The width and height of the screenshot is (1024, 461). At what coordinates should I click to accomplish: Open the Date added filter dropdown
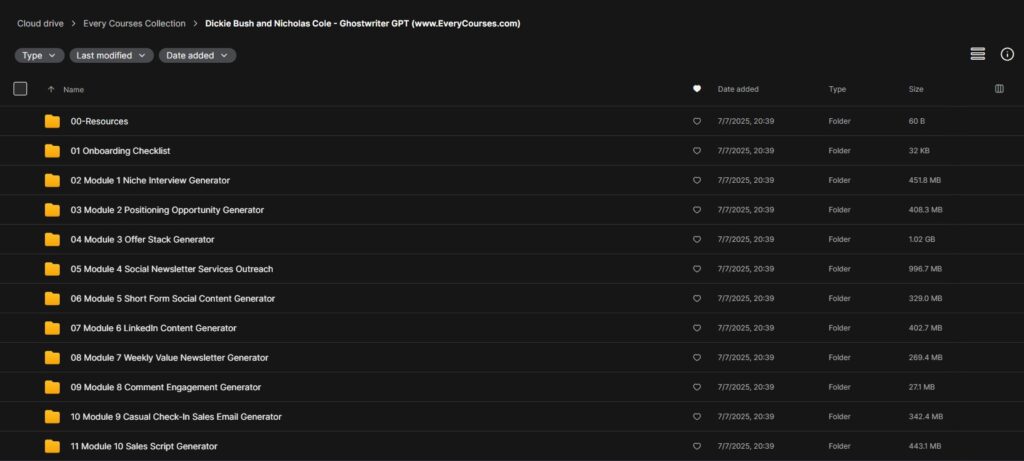click(197, 56)
